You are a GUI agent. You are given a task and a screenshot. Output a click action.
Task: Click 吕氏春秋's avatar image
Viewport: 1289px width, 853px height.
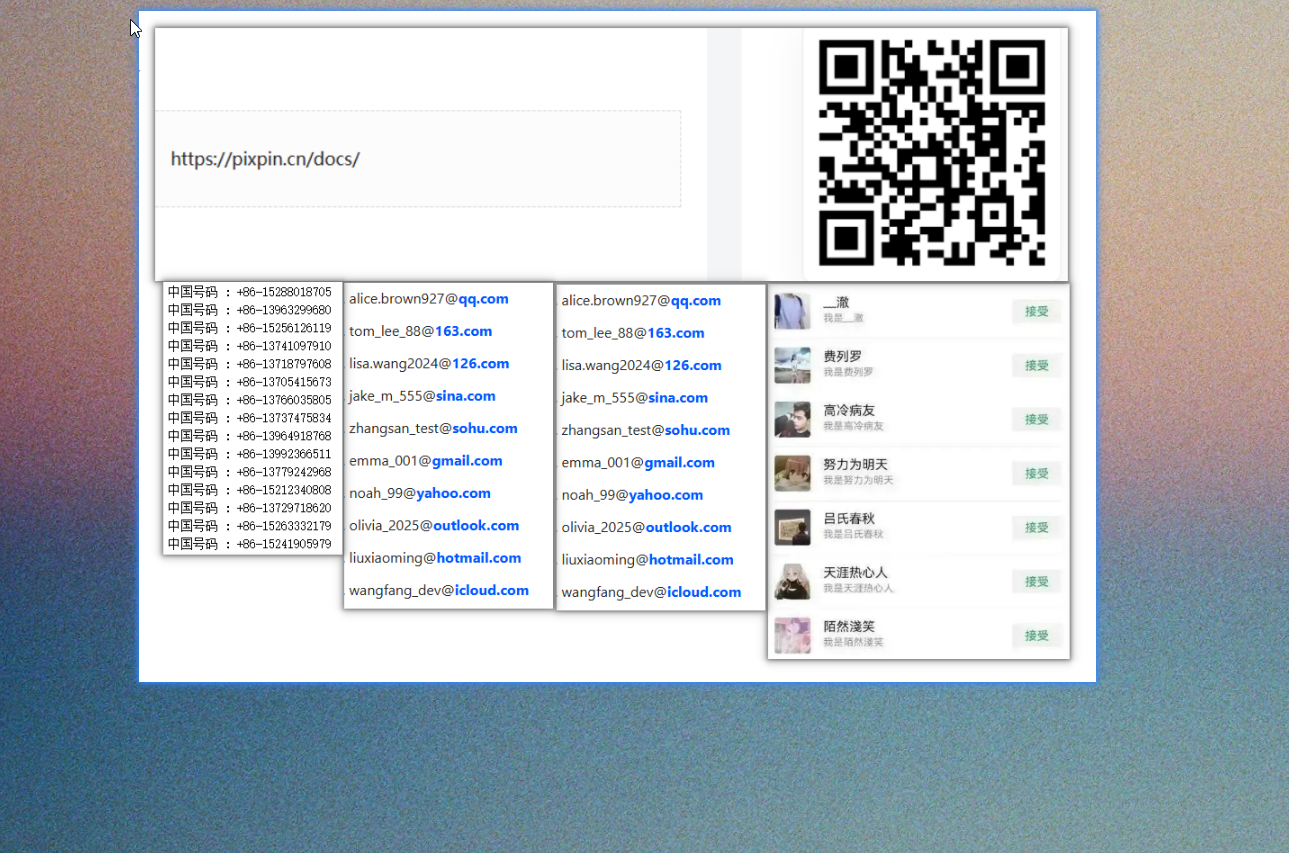click(x=792, y=528)
